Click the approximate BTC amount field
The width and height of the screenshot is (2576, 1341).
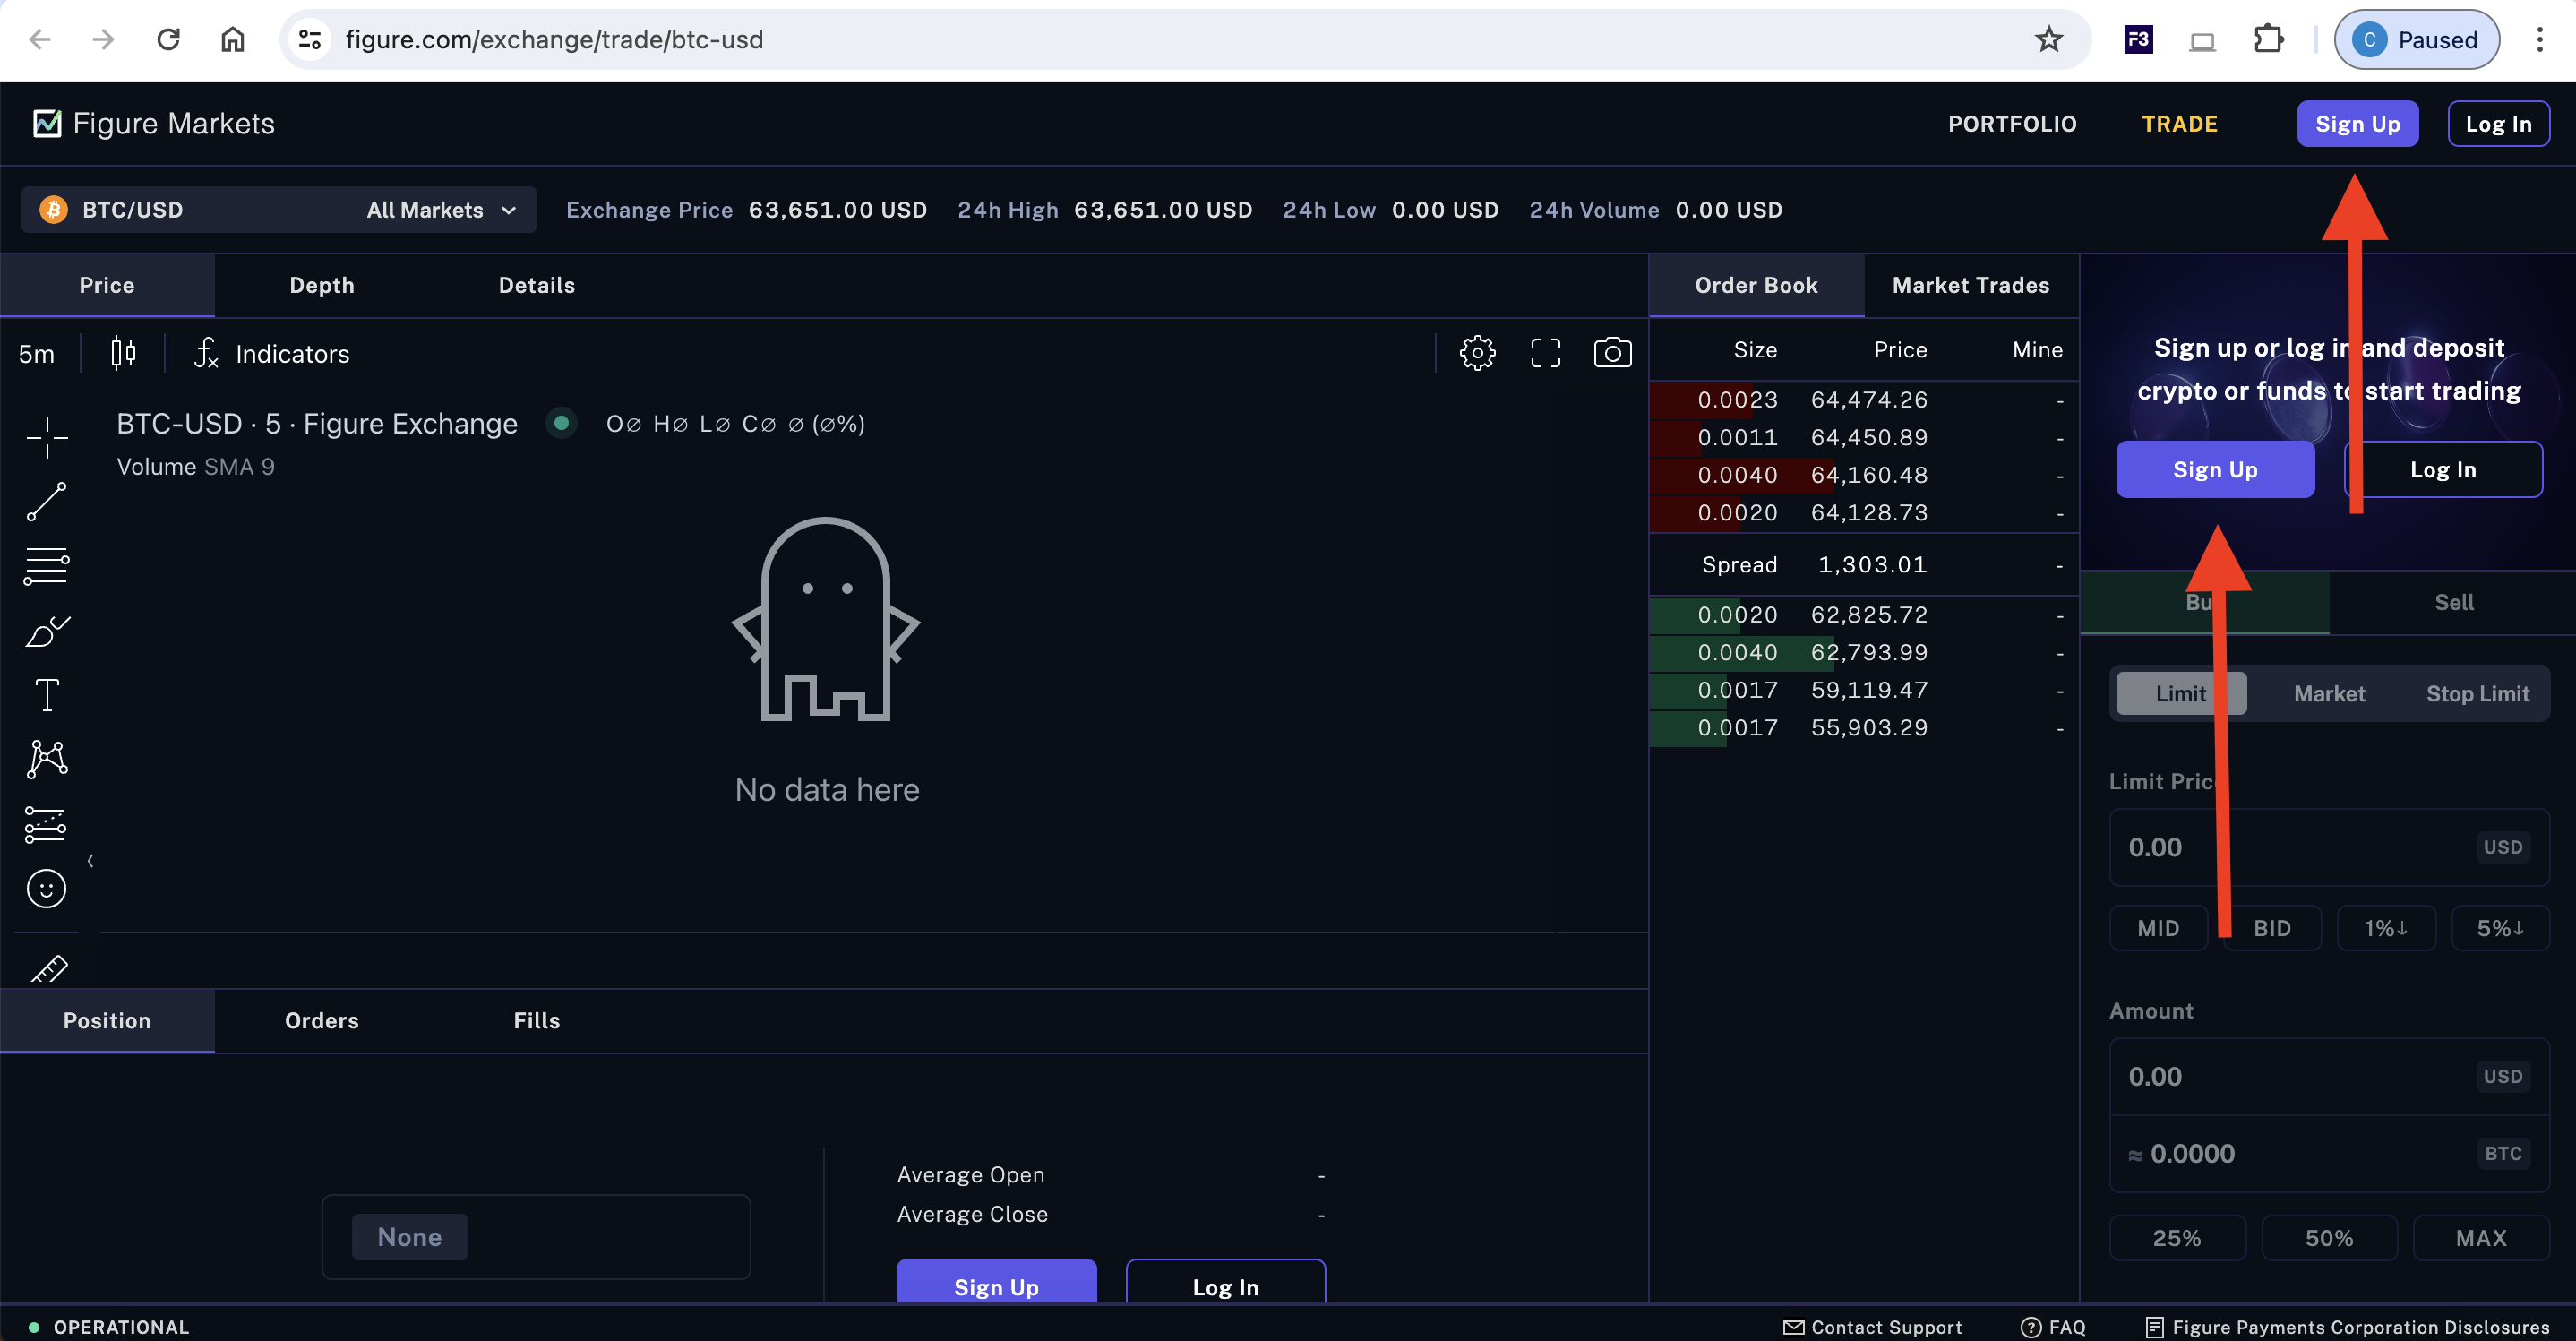click(2329, 1153)
